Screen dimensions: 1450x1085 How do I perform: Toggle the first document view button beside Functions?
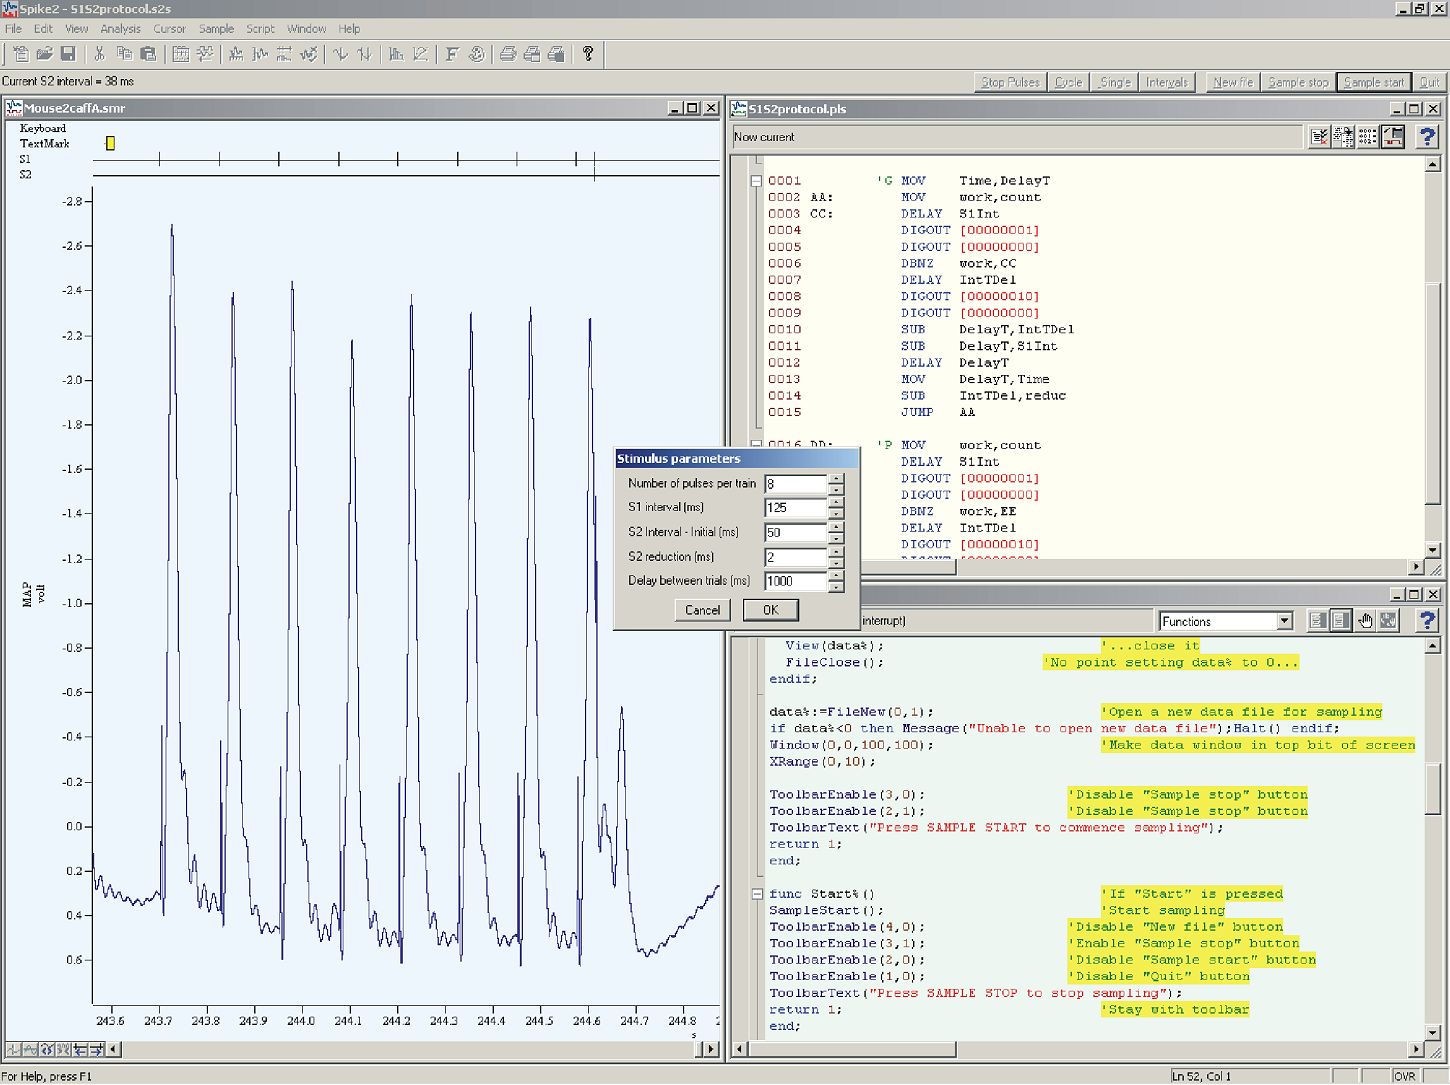pyautogui.click(x=1320, y=620)
